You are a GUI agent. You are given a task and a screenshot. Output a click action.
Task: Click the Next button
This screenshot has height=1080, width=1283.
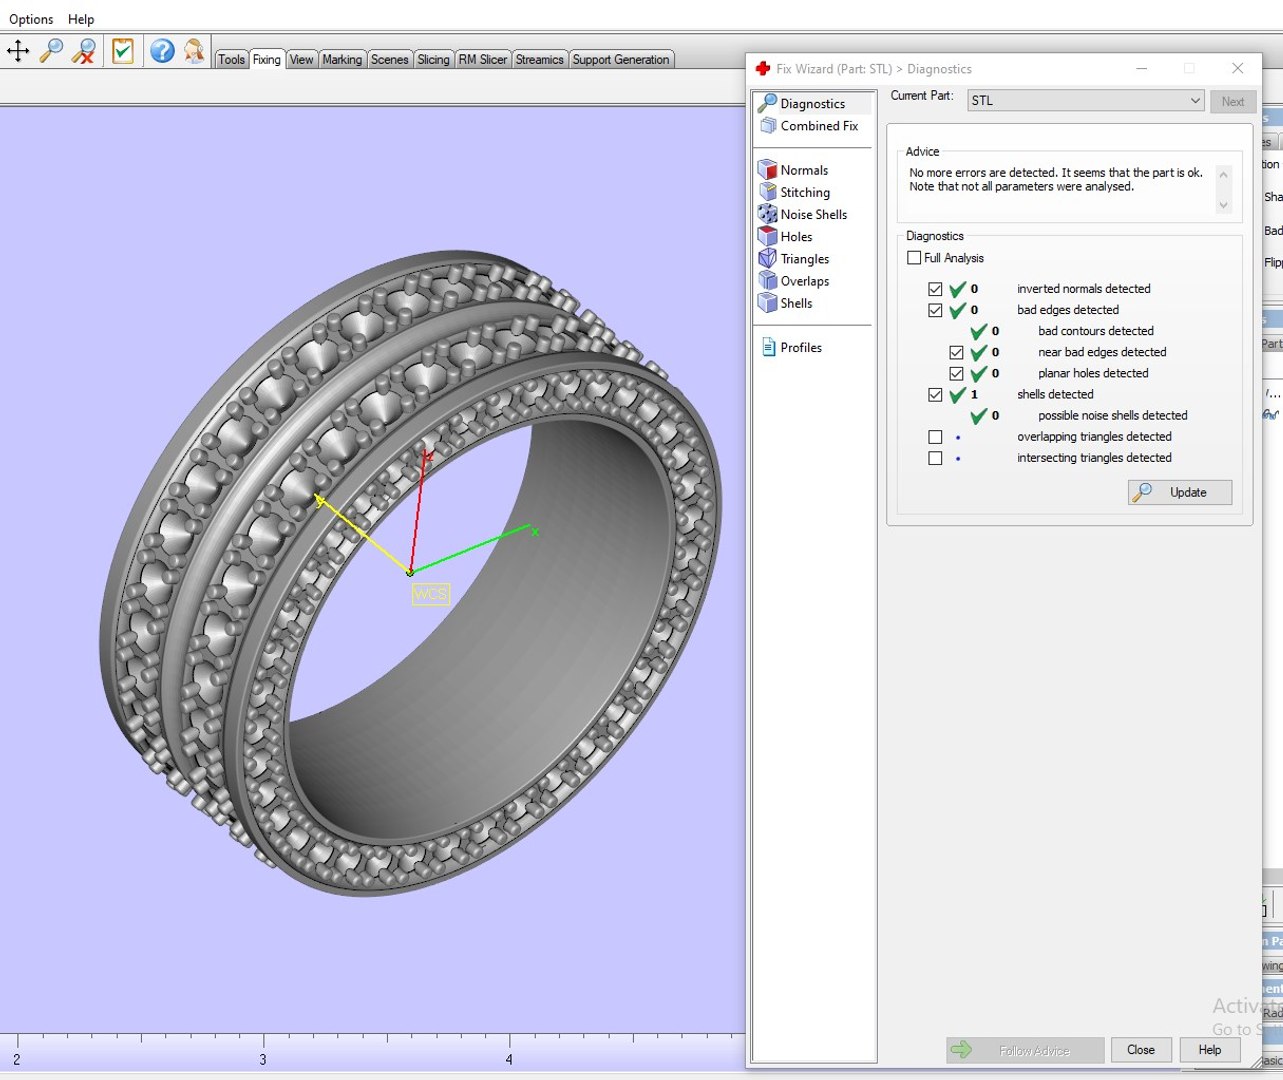click(1233, 101)
